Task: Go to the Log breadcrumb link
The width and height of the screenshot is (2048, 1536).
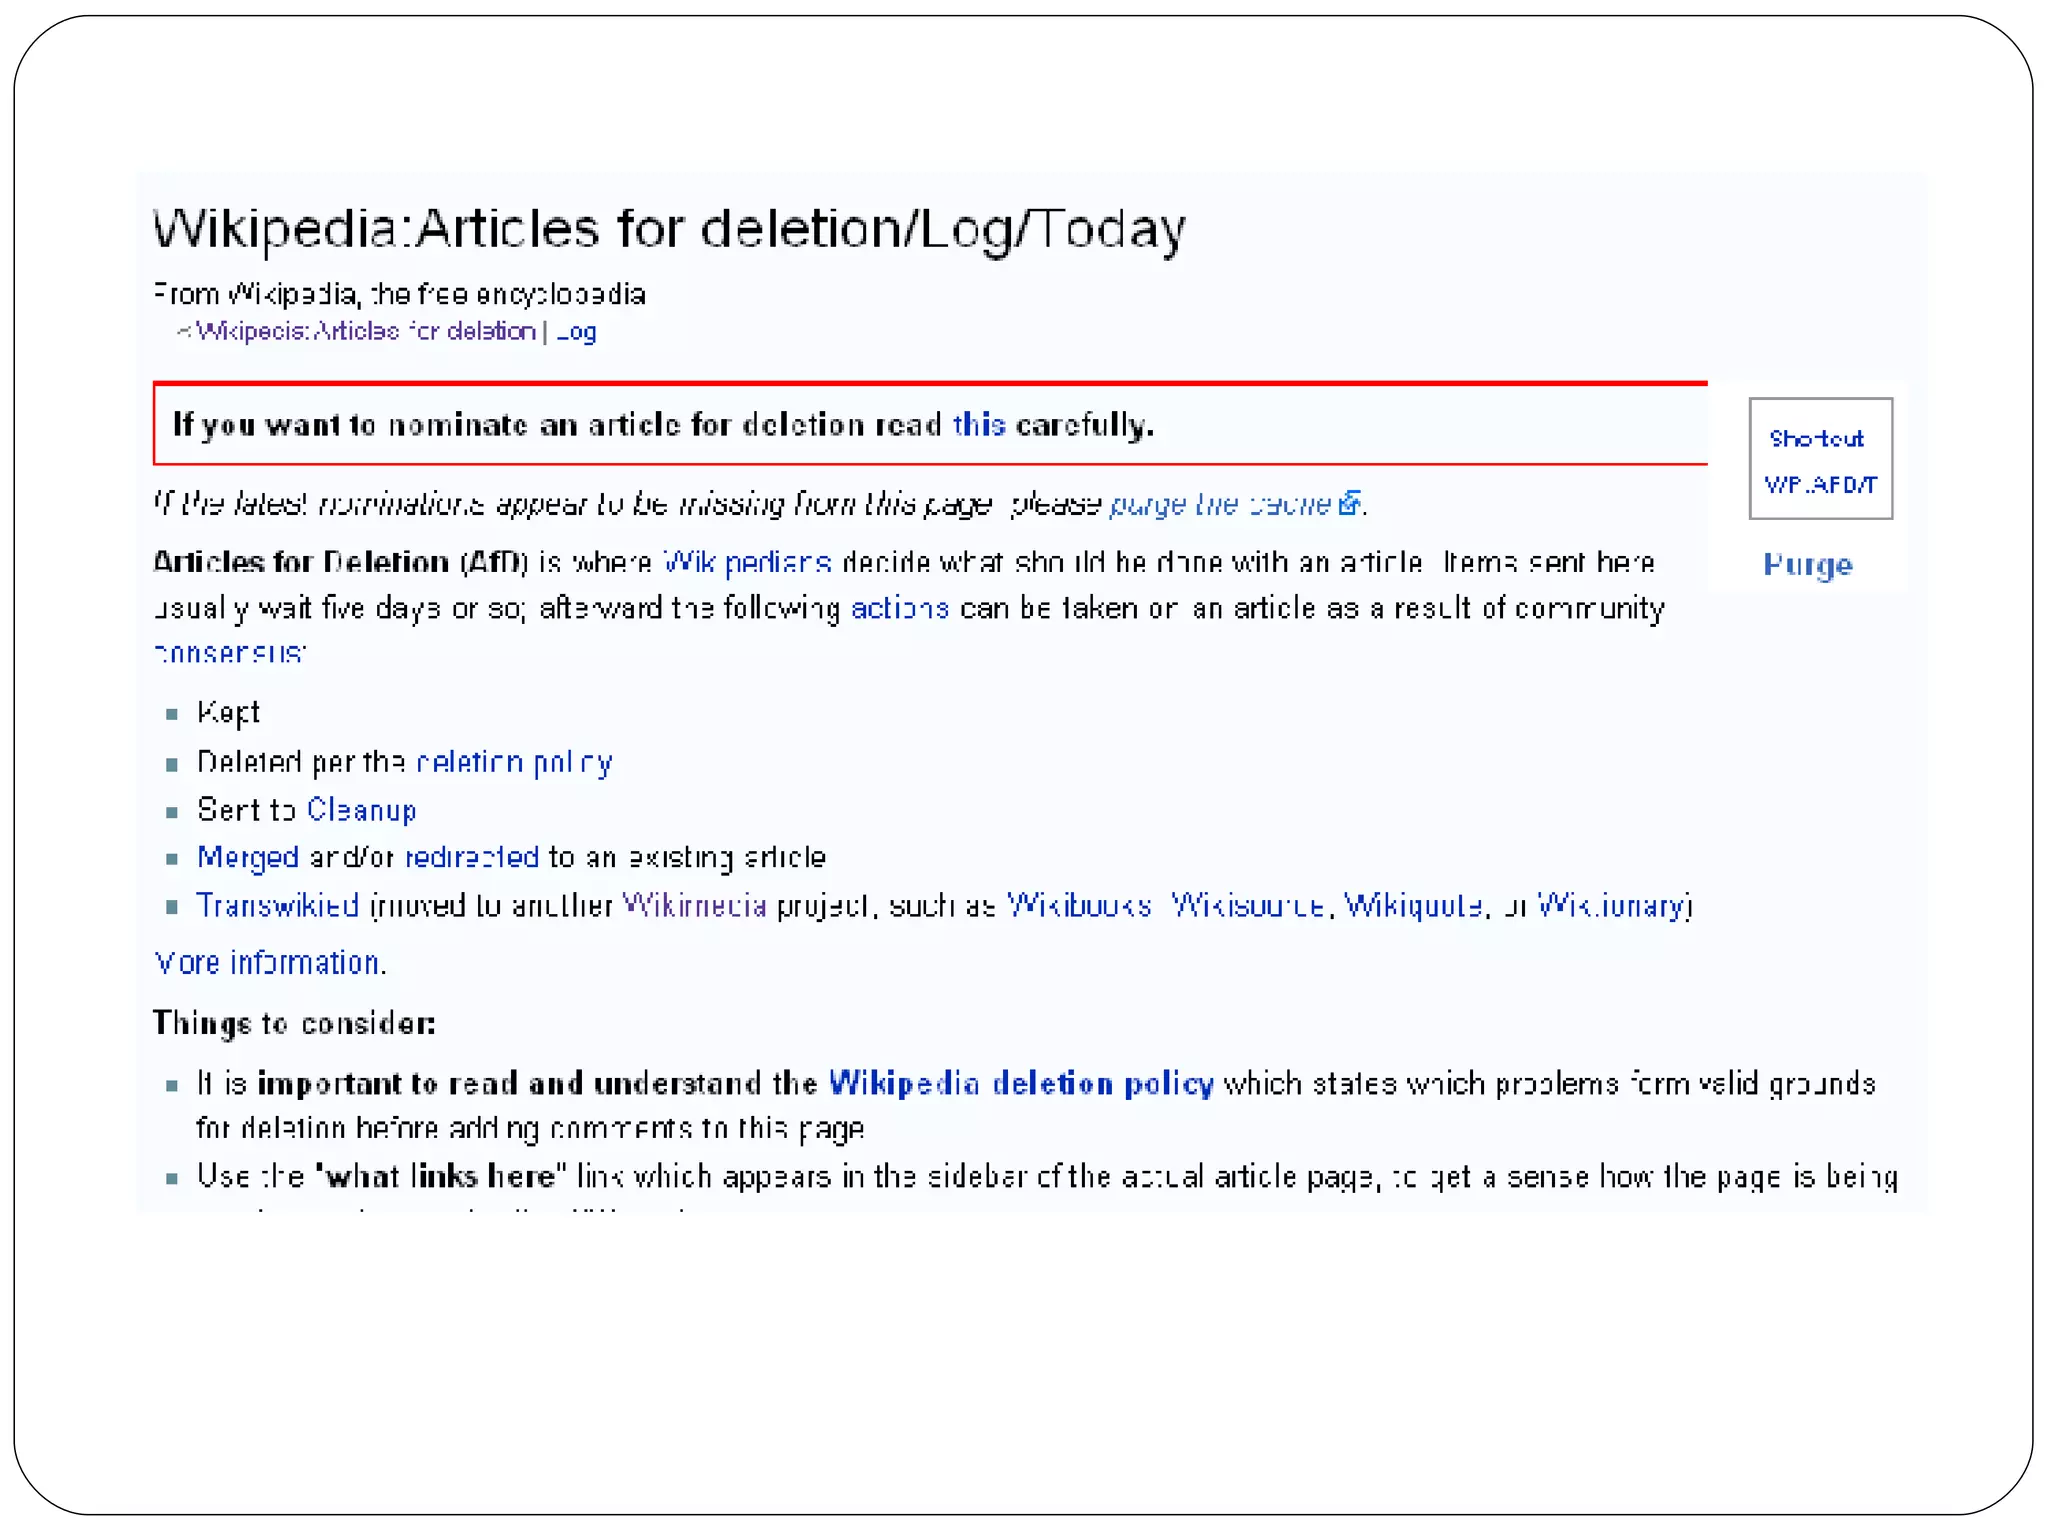Action: tap(576, 331)
